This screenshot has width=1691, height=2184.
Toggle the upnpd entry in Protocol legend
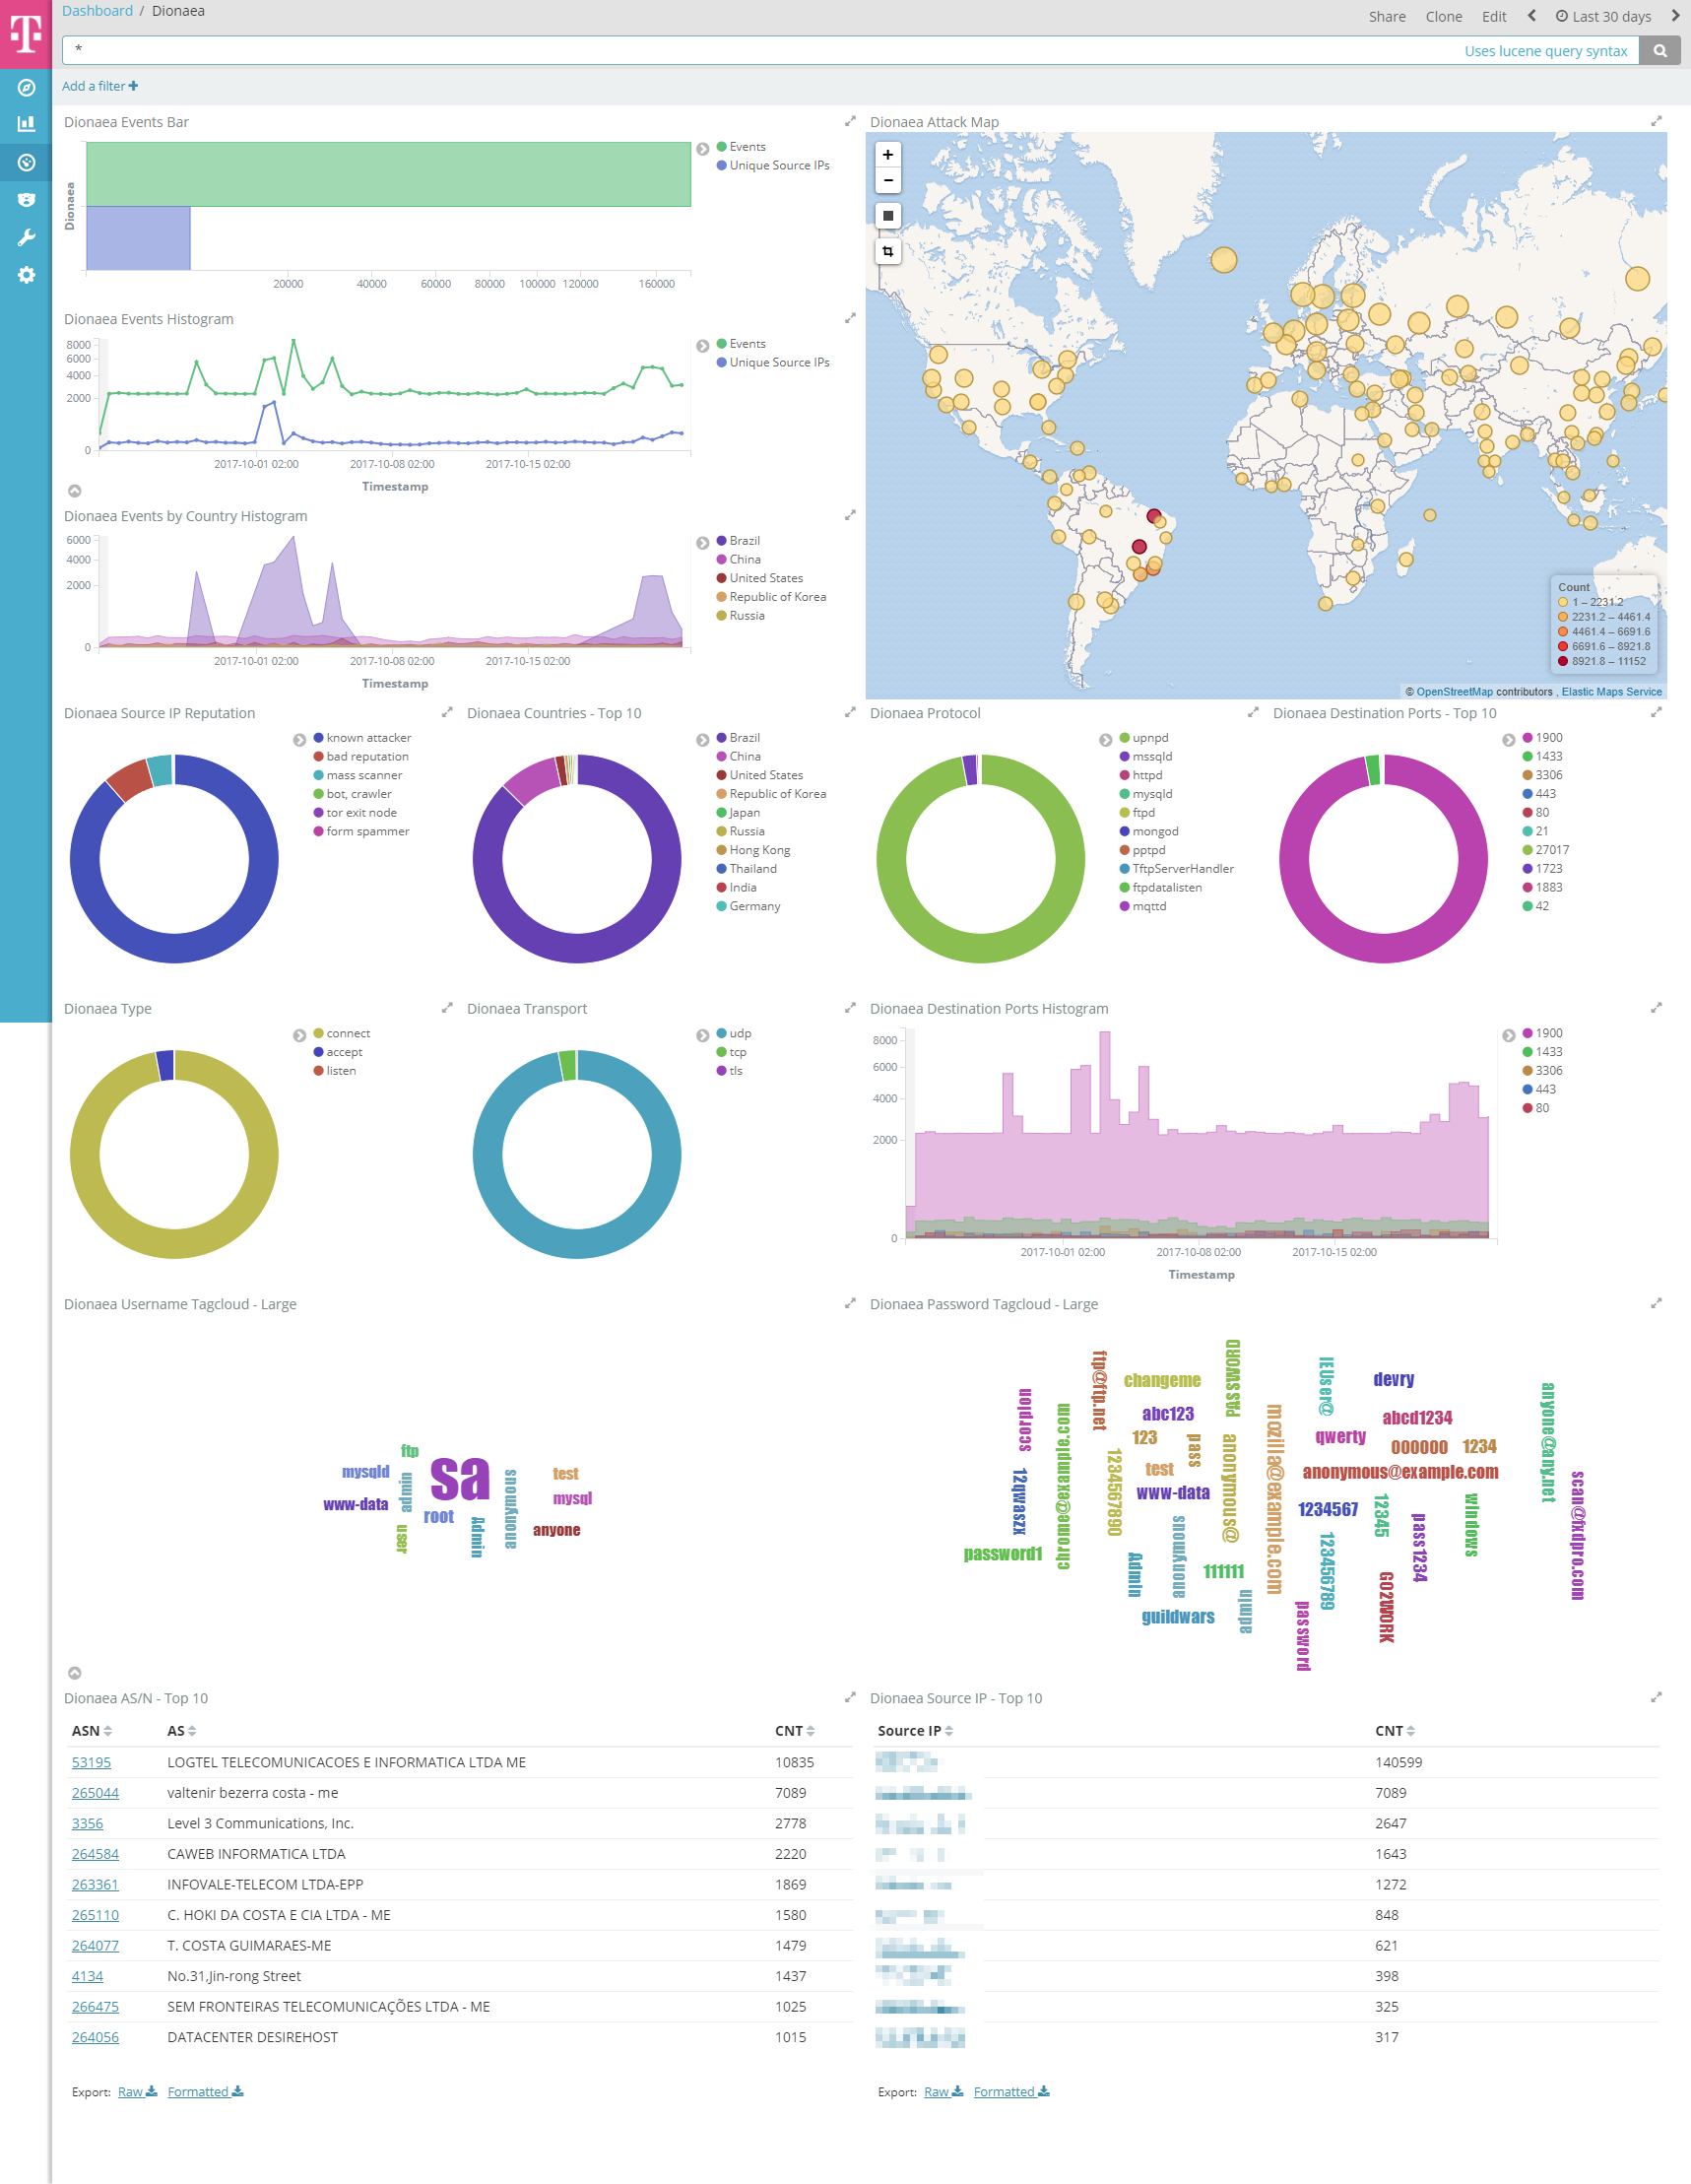click(x=1150, y=738)
